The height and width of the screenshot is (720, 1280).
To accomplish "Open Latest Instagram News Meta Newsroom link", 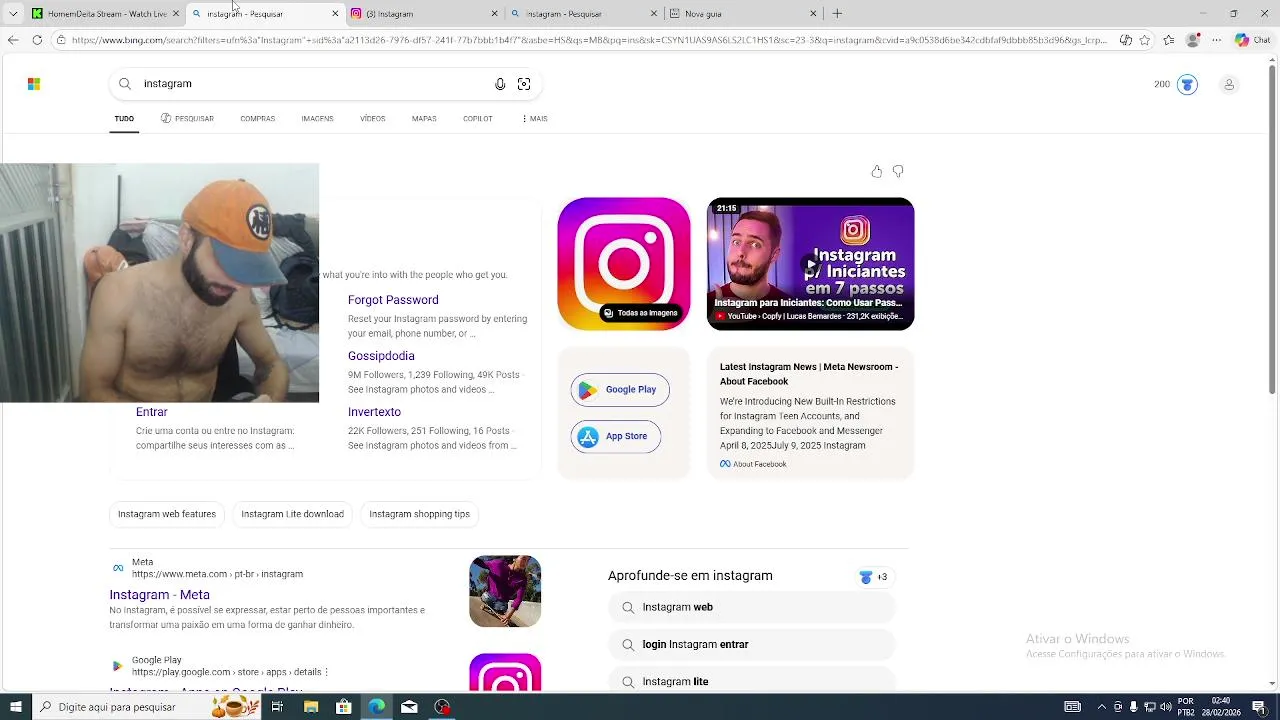I will pyautogui.click(x=809, y=374).
